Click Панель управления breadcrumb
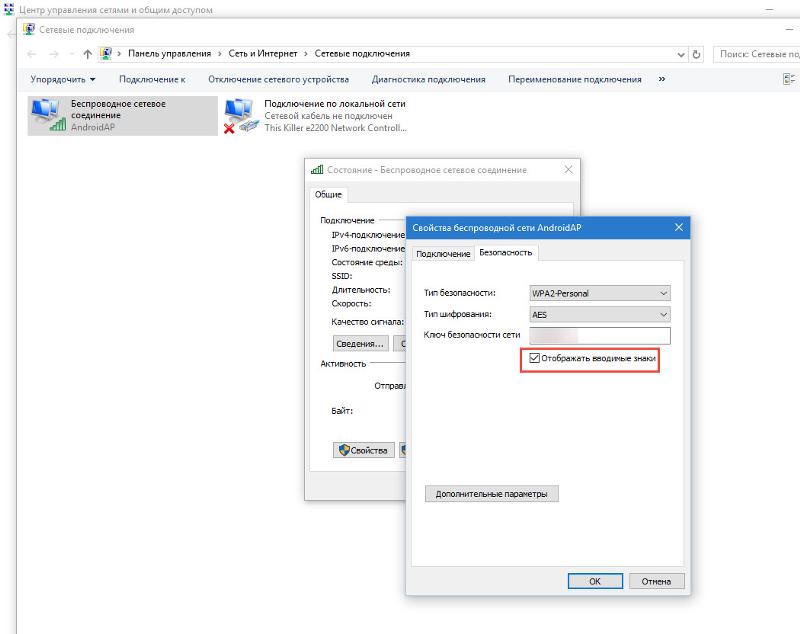 pyautogui.click(x=169, y=54)
